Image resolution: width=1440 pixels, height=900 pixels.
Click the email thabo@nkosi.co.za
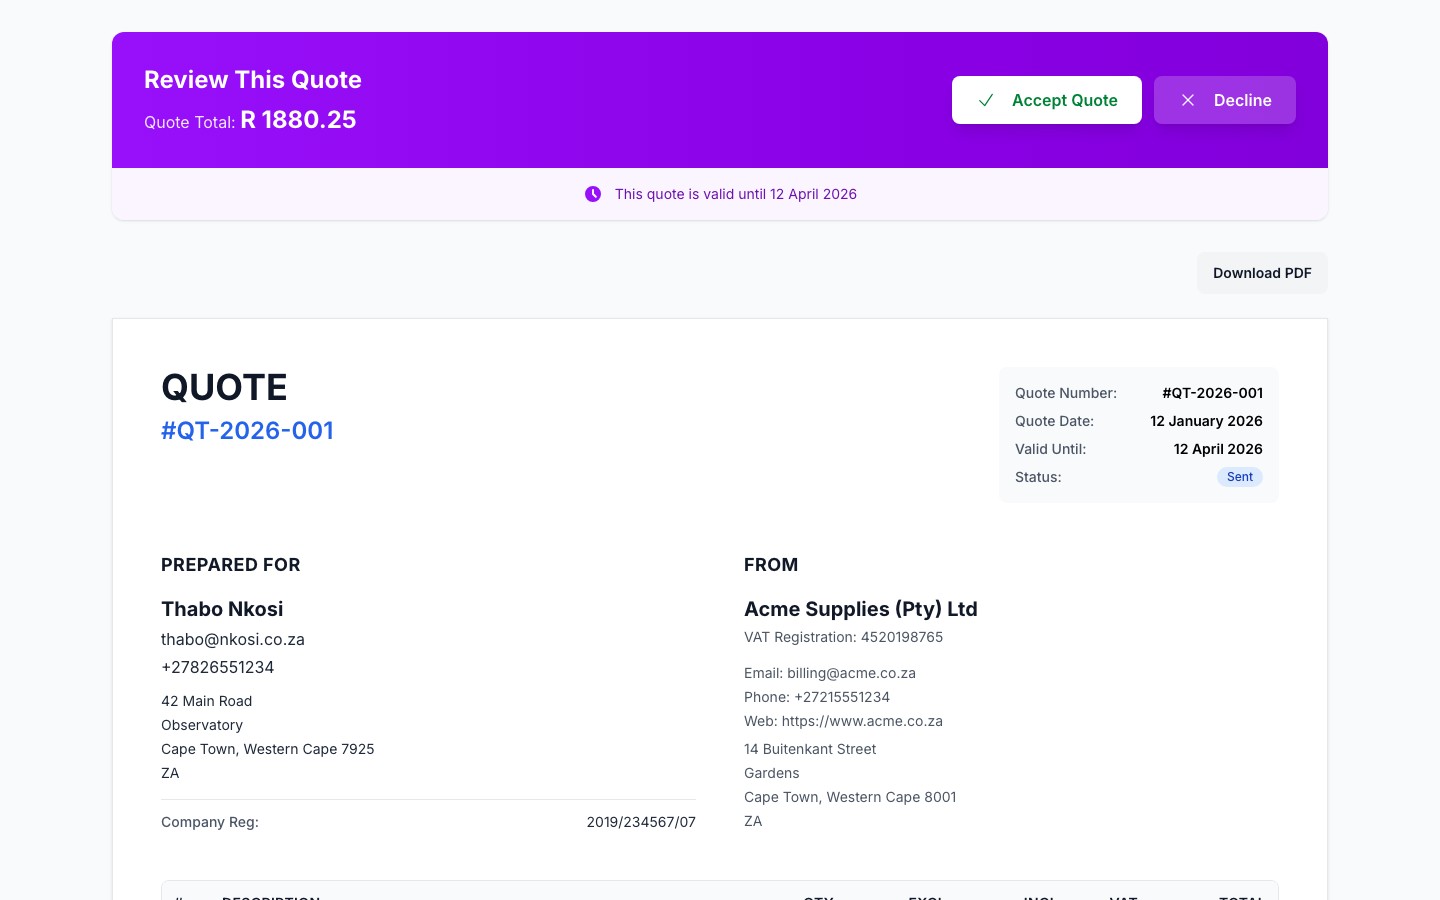[233, 639]
